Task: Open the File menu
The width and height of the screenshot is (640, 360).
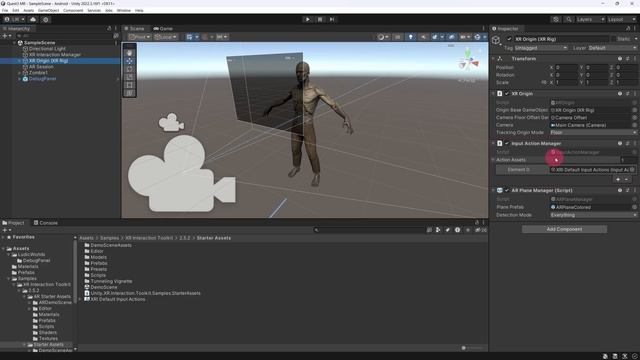Action: tap(5, 10)
